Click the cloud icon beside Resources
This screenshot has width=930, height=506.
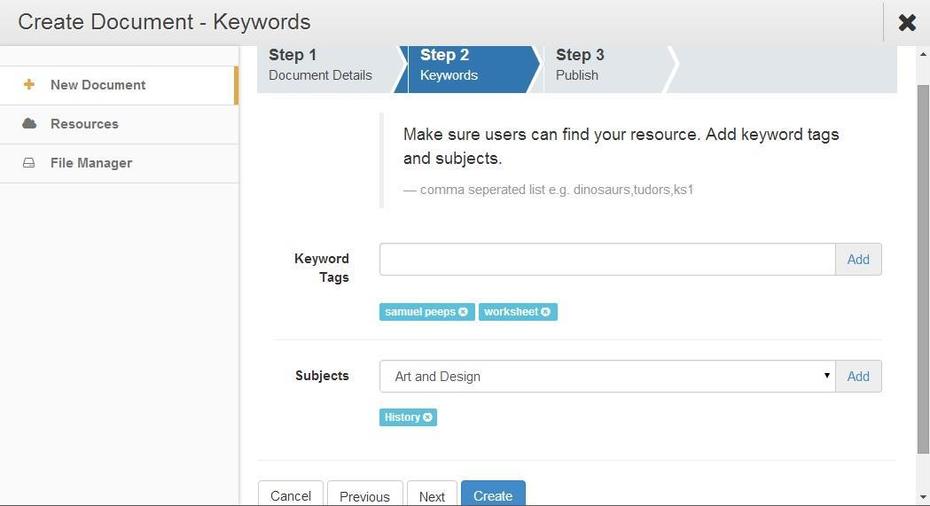point(29,123)
